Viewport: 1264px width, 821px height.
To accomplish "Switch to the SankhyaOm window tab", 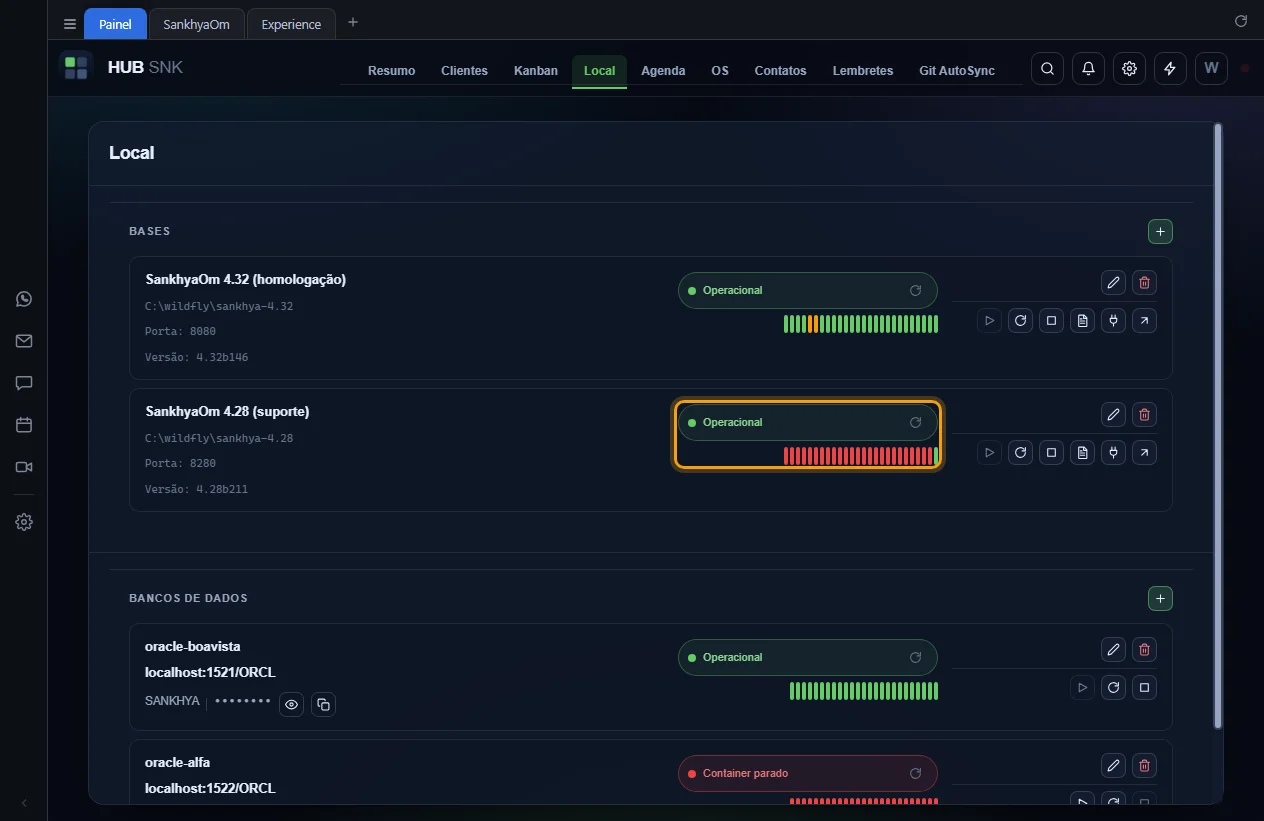I will tap(196, 24).
